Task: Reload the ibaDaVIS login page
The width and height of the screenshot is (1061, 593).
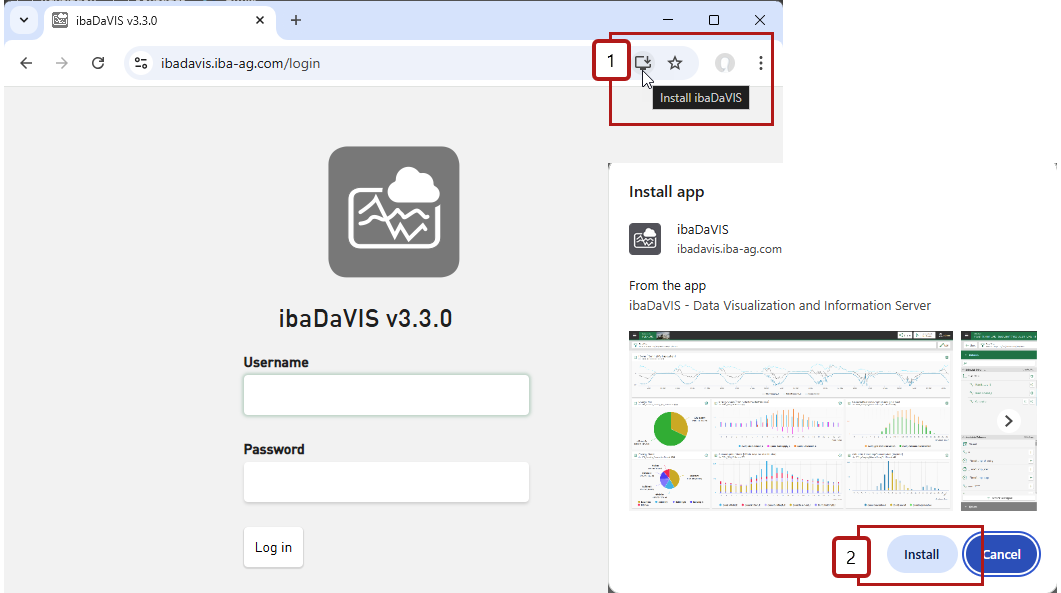Action: click(x=98, y=63)
